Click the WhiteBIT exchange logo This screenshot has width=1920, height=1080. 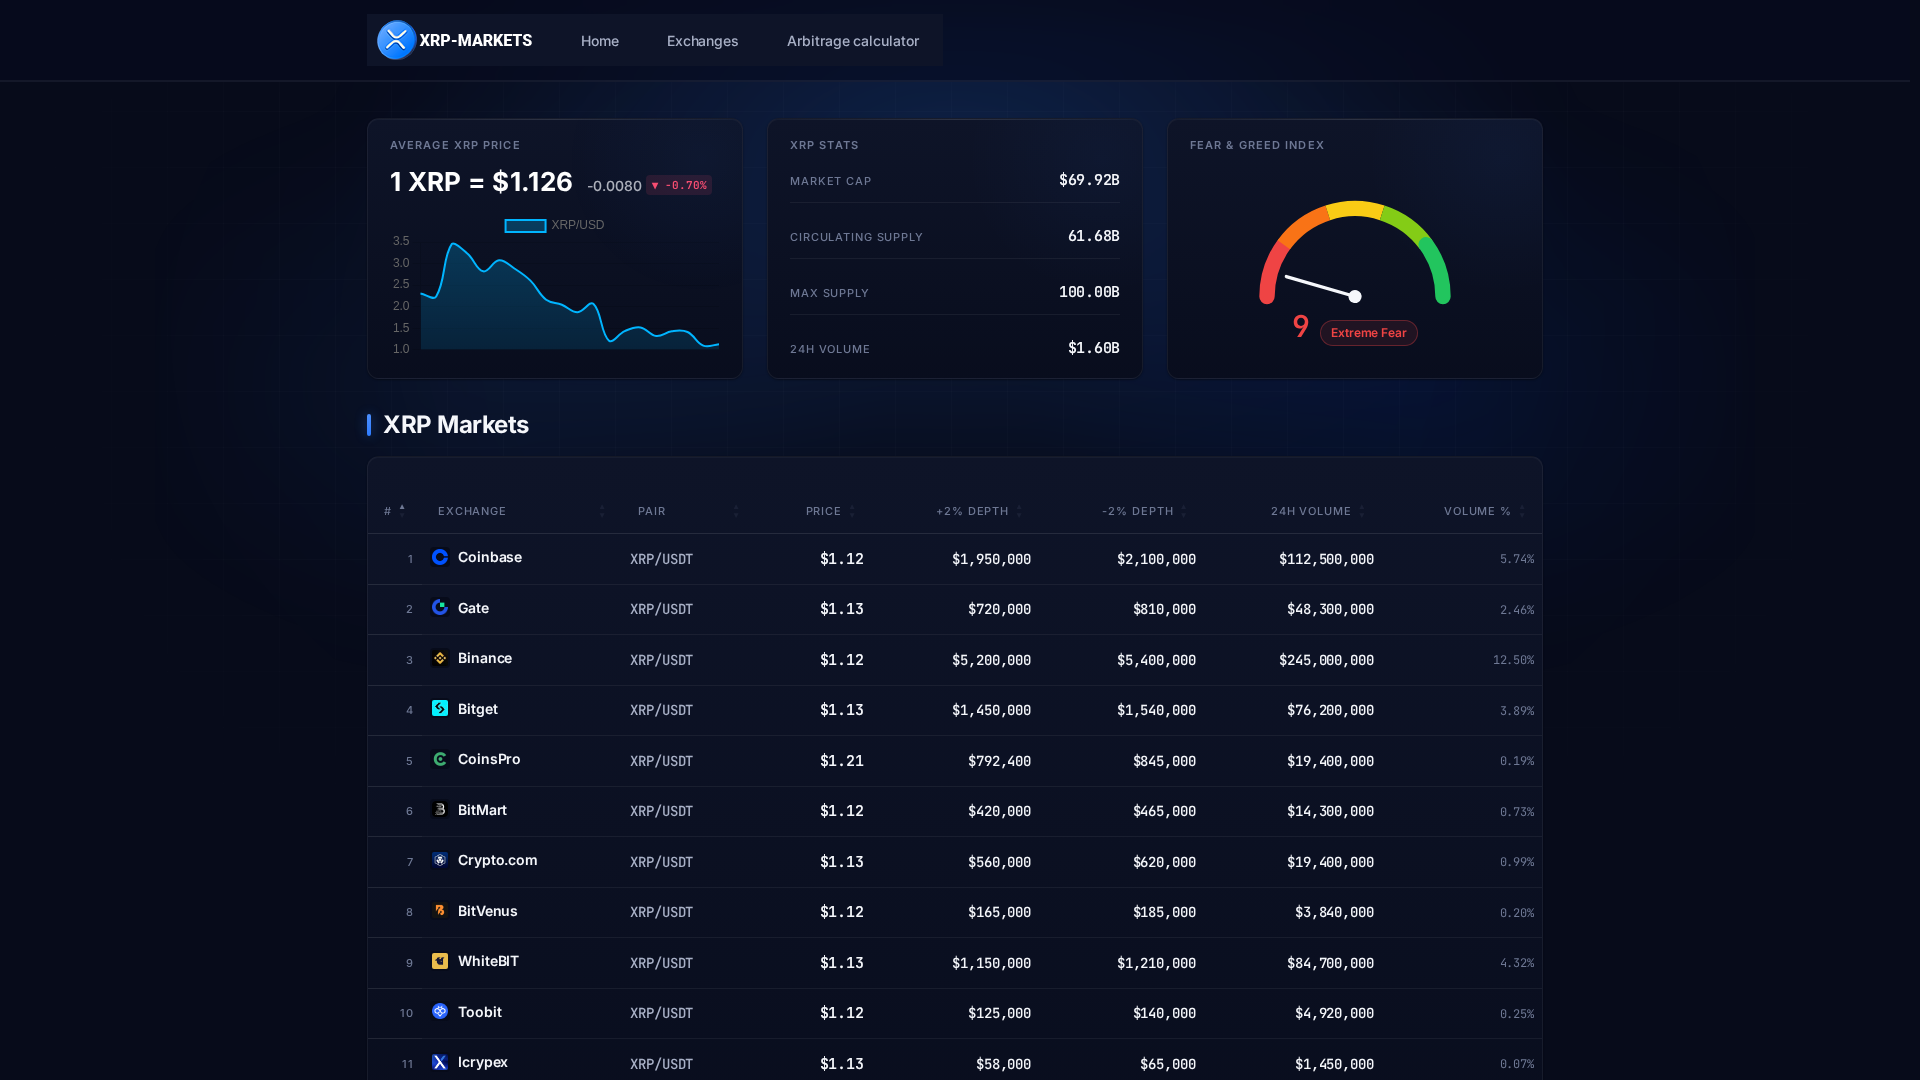440,961
